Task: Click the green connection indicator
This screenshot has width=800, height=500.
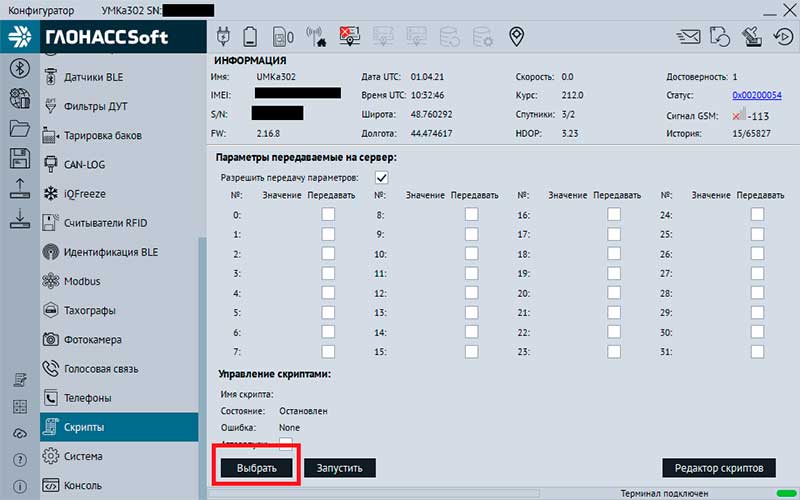Action: (x=785, y=493)
